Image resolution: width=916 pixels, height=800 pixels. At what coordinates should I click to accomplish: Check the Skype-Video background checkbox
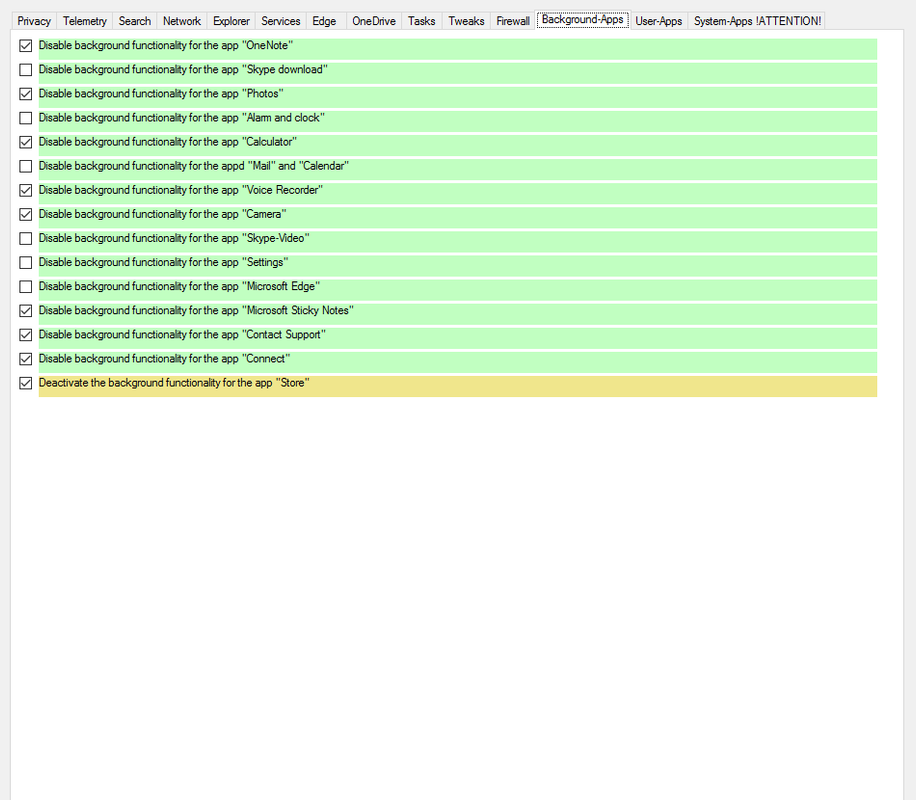pos(26,238)
